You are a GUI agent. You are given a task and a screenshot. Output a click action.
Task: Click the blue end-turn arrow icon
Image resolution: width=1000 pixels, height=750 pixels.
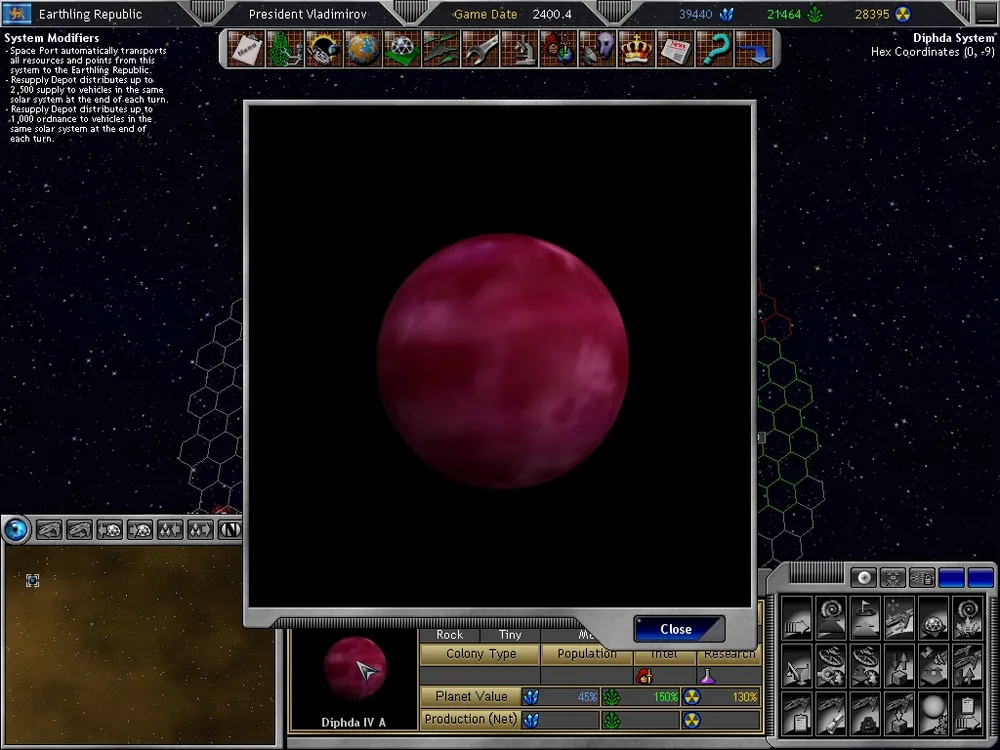[756, 48]
